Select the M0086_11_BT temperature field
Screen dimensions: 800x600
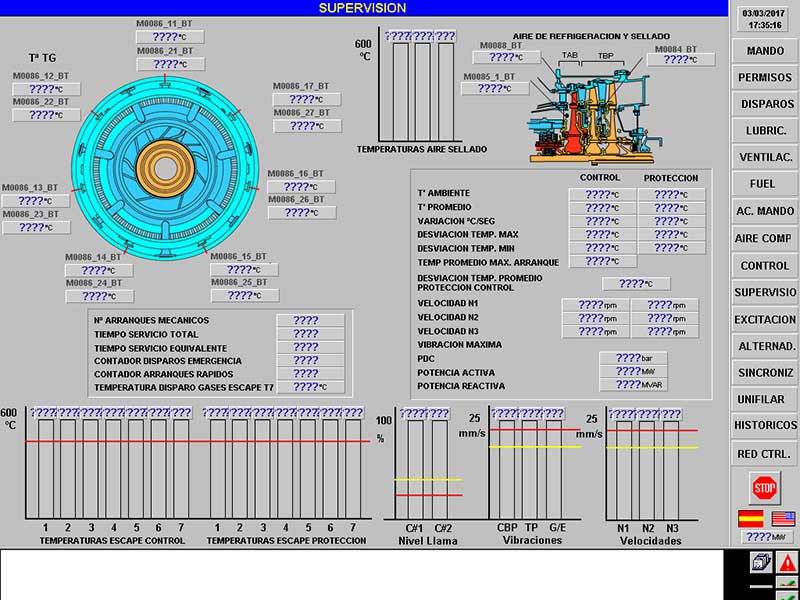coord(170,37)
